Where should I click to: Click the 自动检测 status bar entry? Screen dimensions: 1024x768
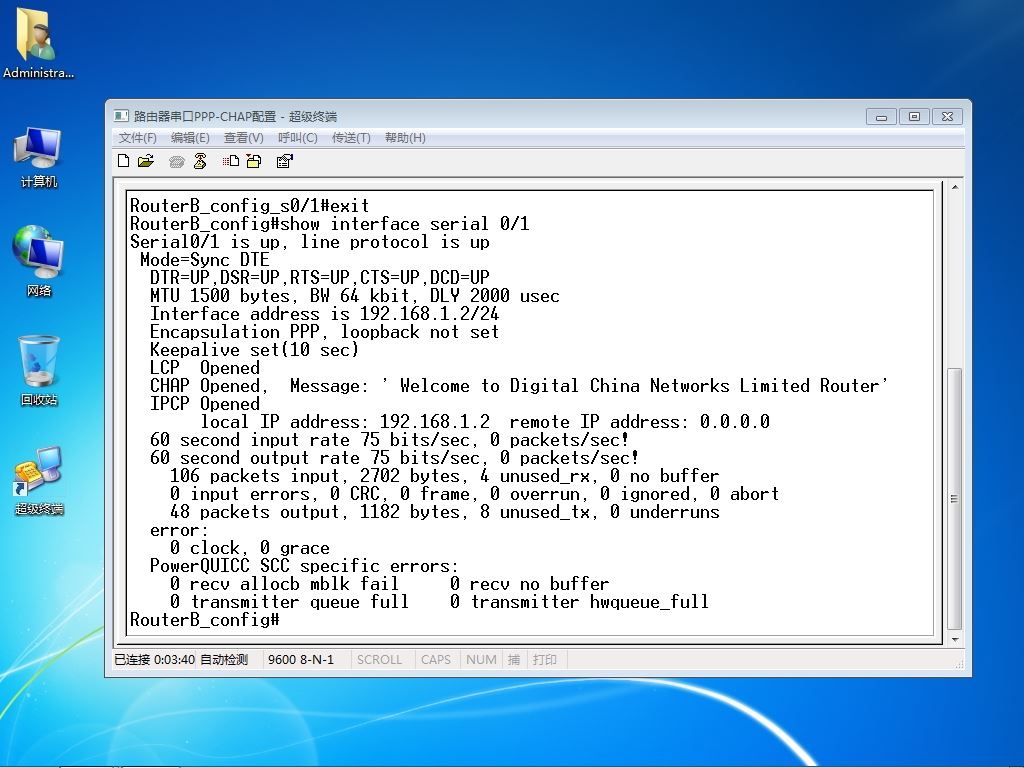click(224, 660)
